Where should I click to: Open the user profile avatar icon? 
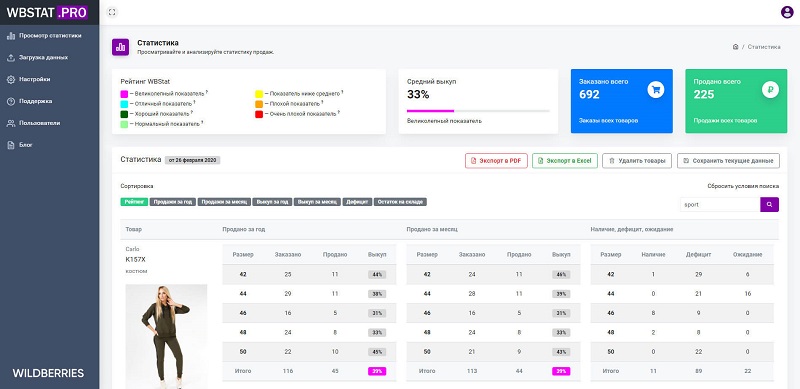pos(787,12)
